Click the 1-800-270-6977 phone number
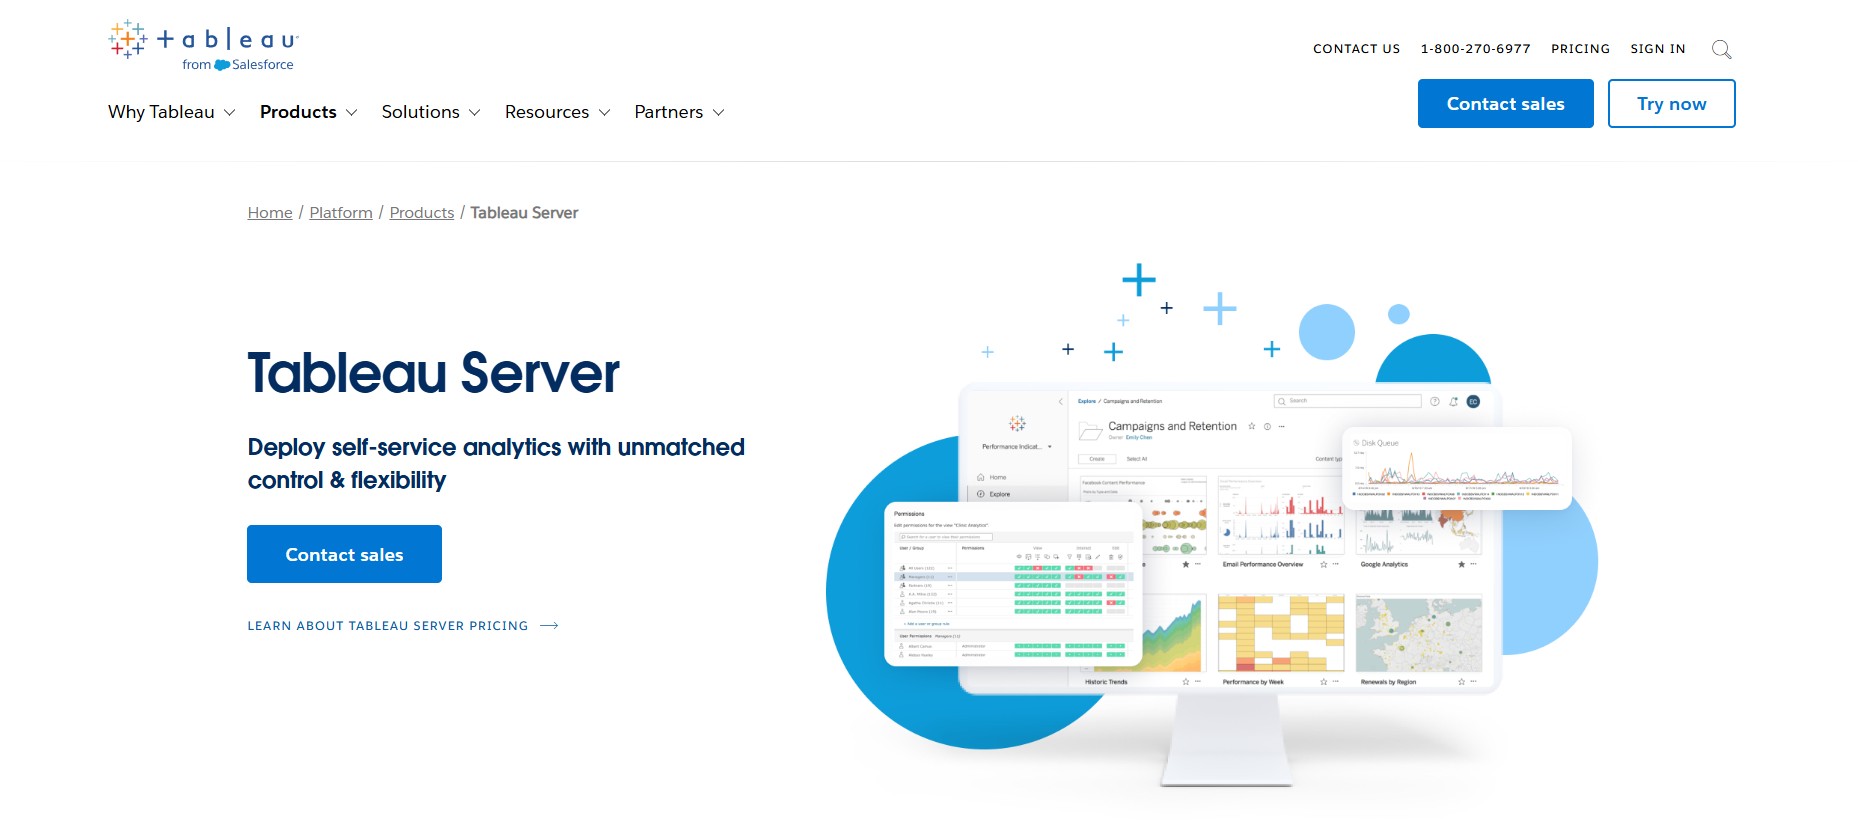Image resolution: width=1858 pixels, height=835 pixels. tap(1475, 49)
